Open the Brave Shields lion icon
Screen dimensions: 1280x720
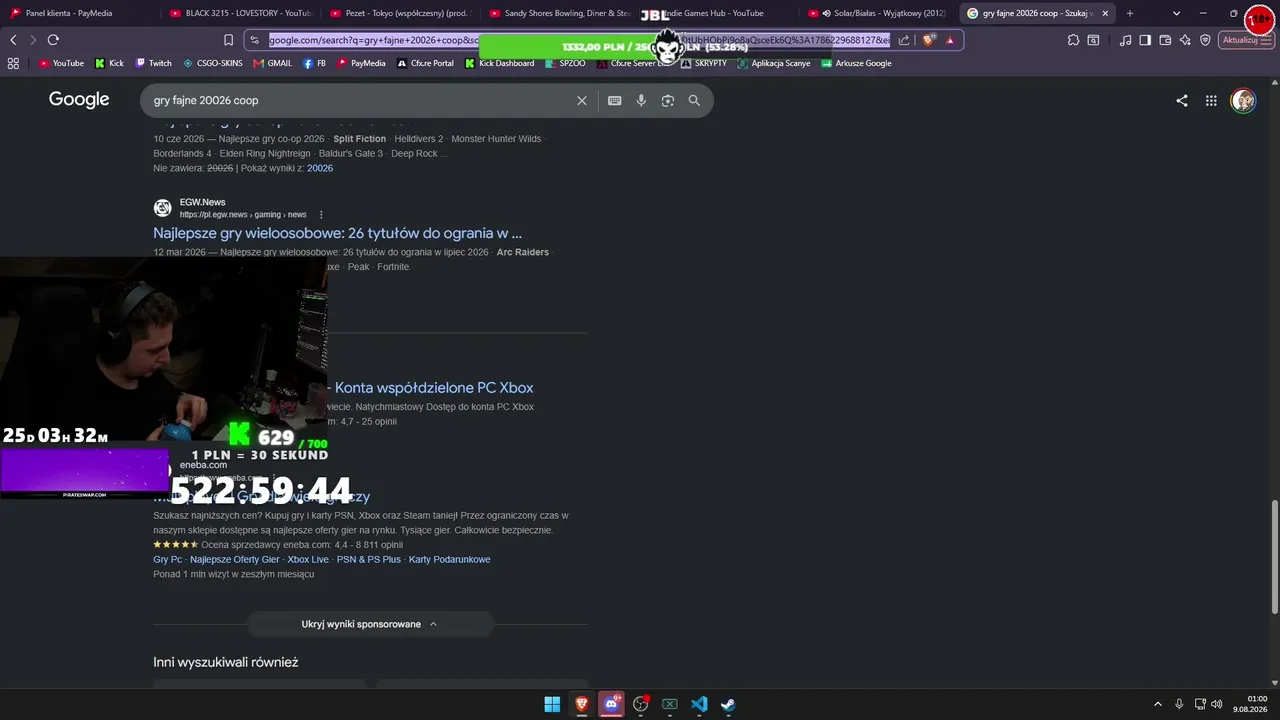(x=928, y=40)
